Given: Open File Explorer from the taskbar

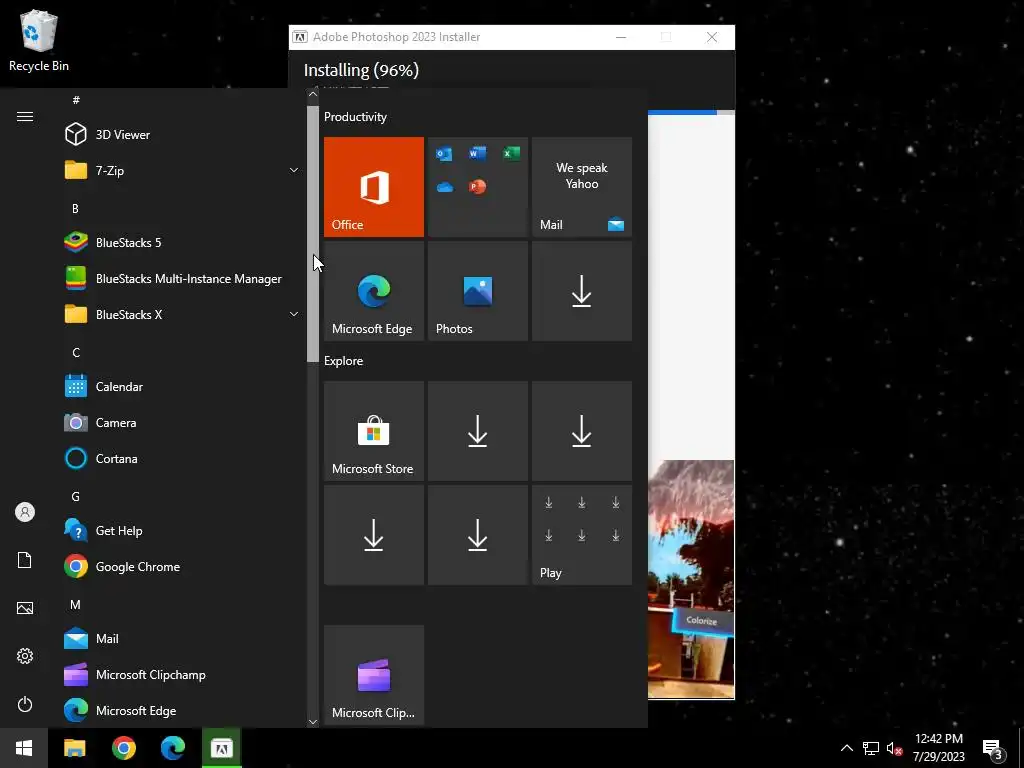Looking at the screenshot, I should (x=74, y=748).
